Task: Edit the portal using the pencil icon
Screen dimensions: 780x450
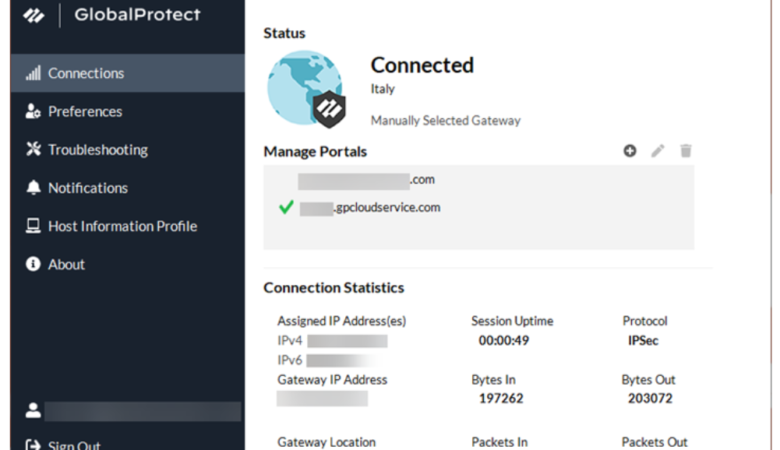Action: 657,151
